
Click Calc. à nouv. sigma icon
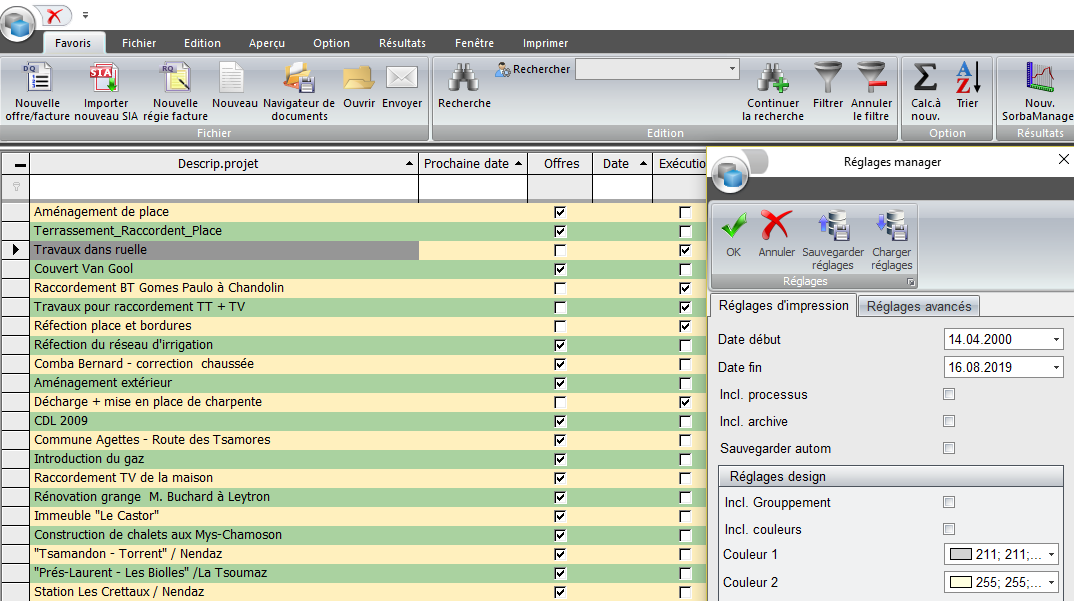[x=925, y=77]
